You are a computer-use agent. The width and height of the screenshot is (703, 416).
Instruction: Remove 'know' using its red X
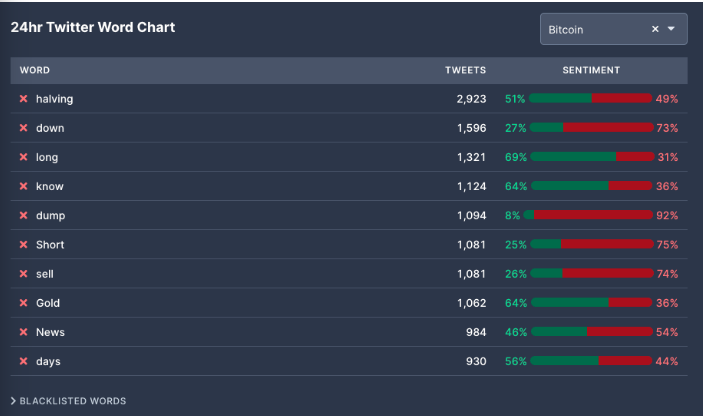point(23,186)
